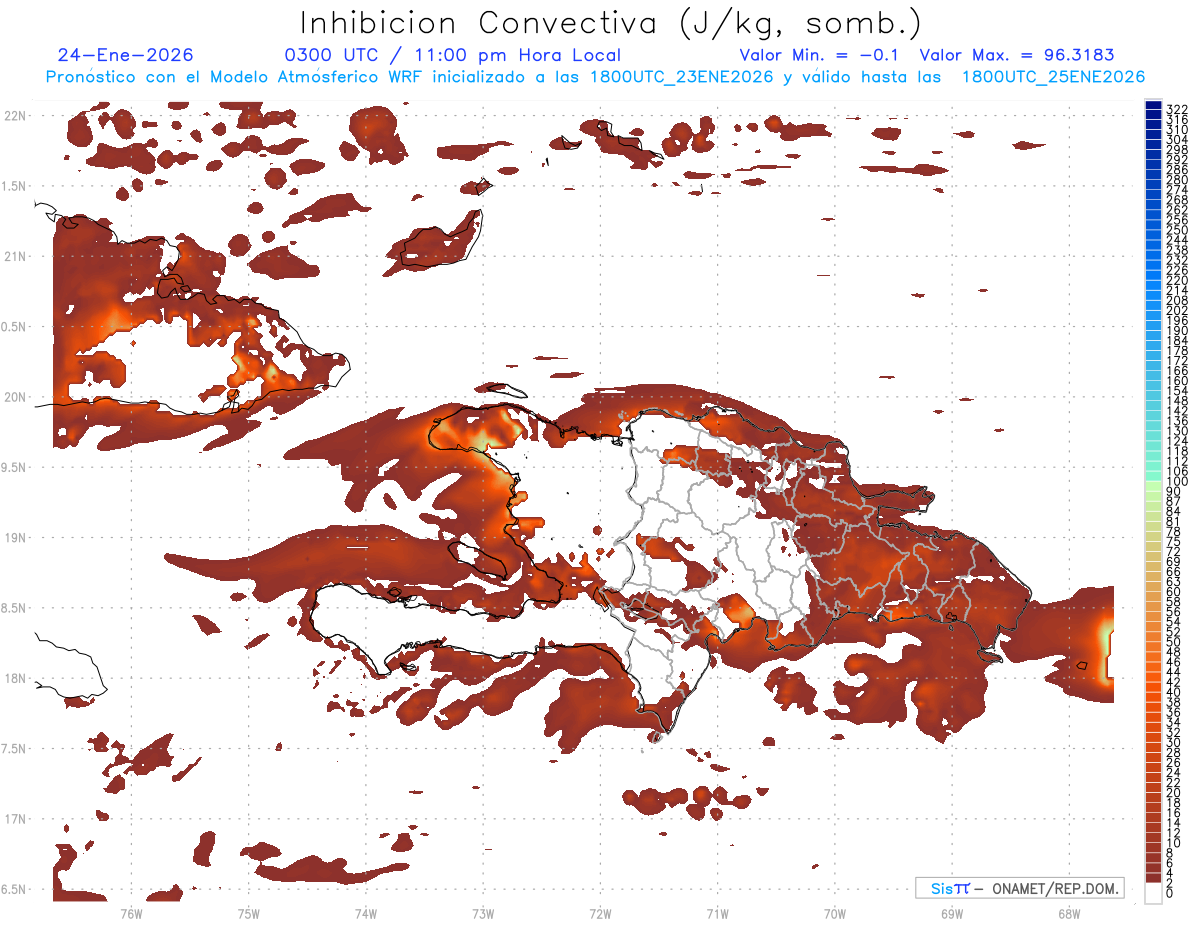Click the "17N" latitude label
Screen dimensions: 1200x927
14,819
